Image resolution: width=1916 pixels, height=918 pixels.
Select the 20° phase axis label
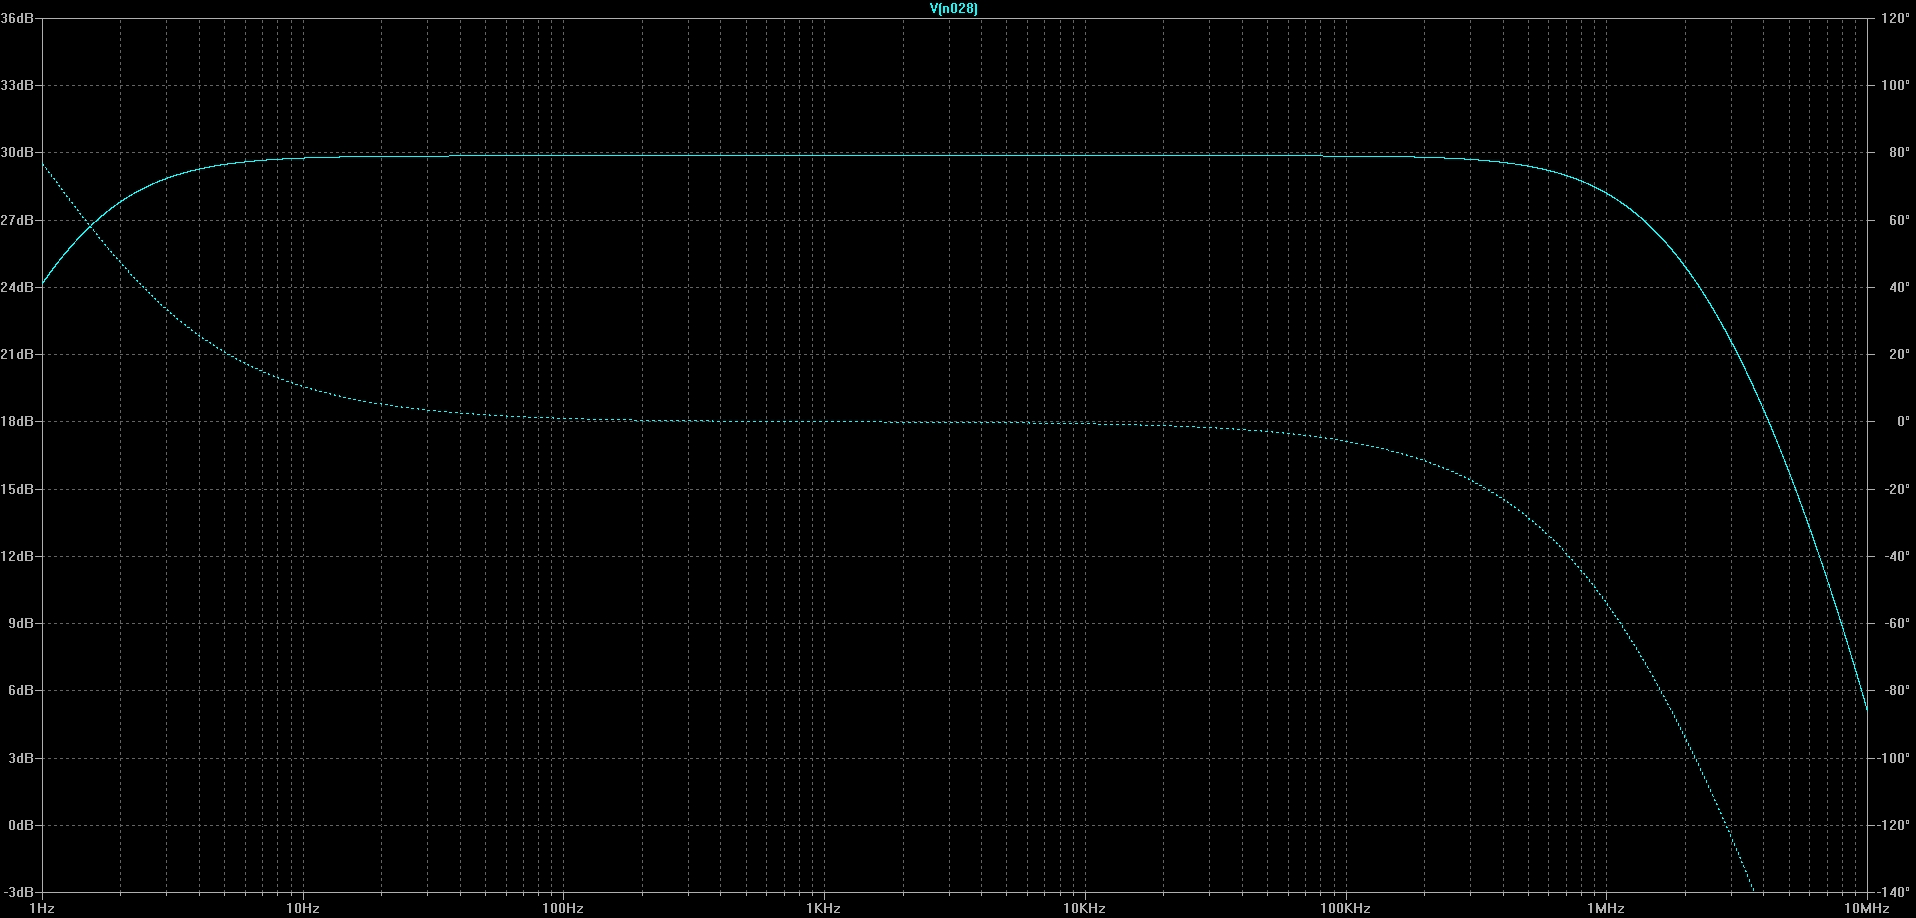1899,354
